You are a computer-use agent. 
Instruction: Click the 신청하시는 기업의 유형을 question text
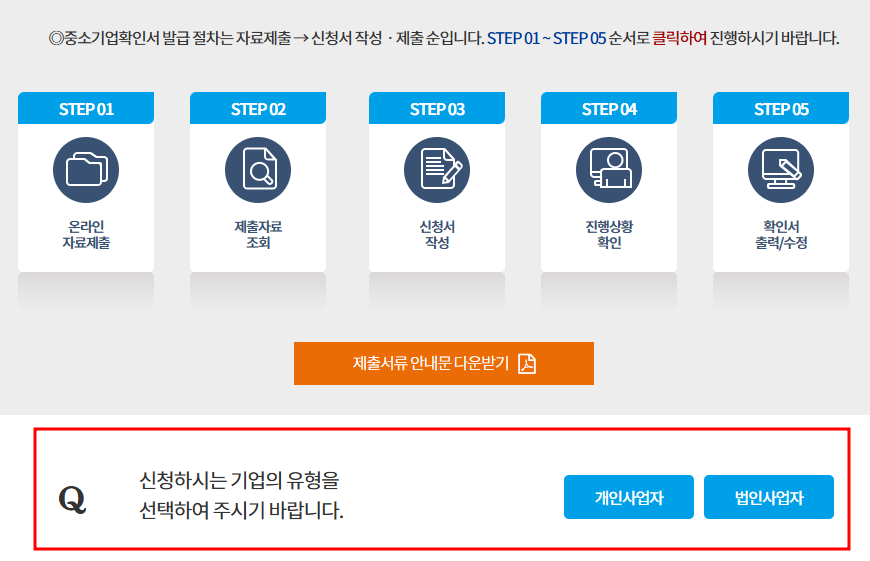239,480
